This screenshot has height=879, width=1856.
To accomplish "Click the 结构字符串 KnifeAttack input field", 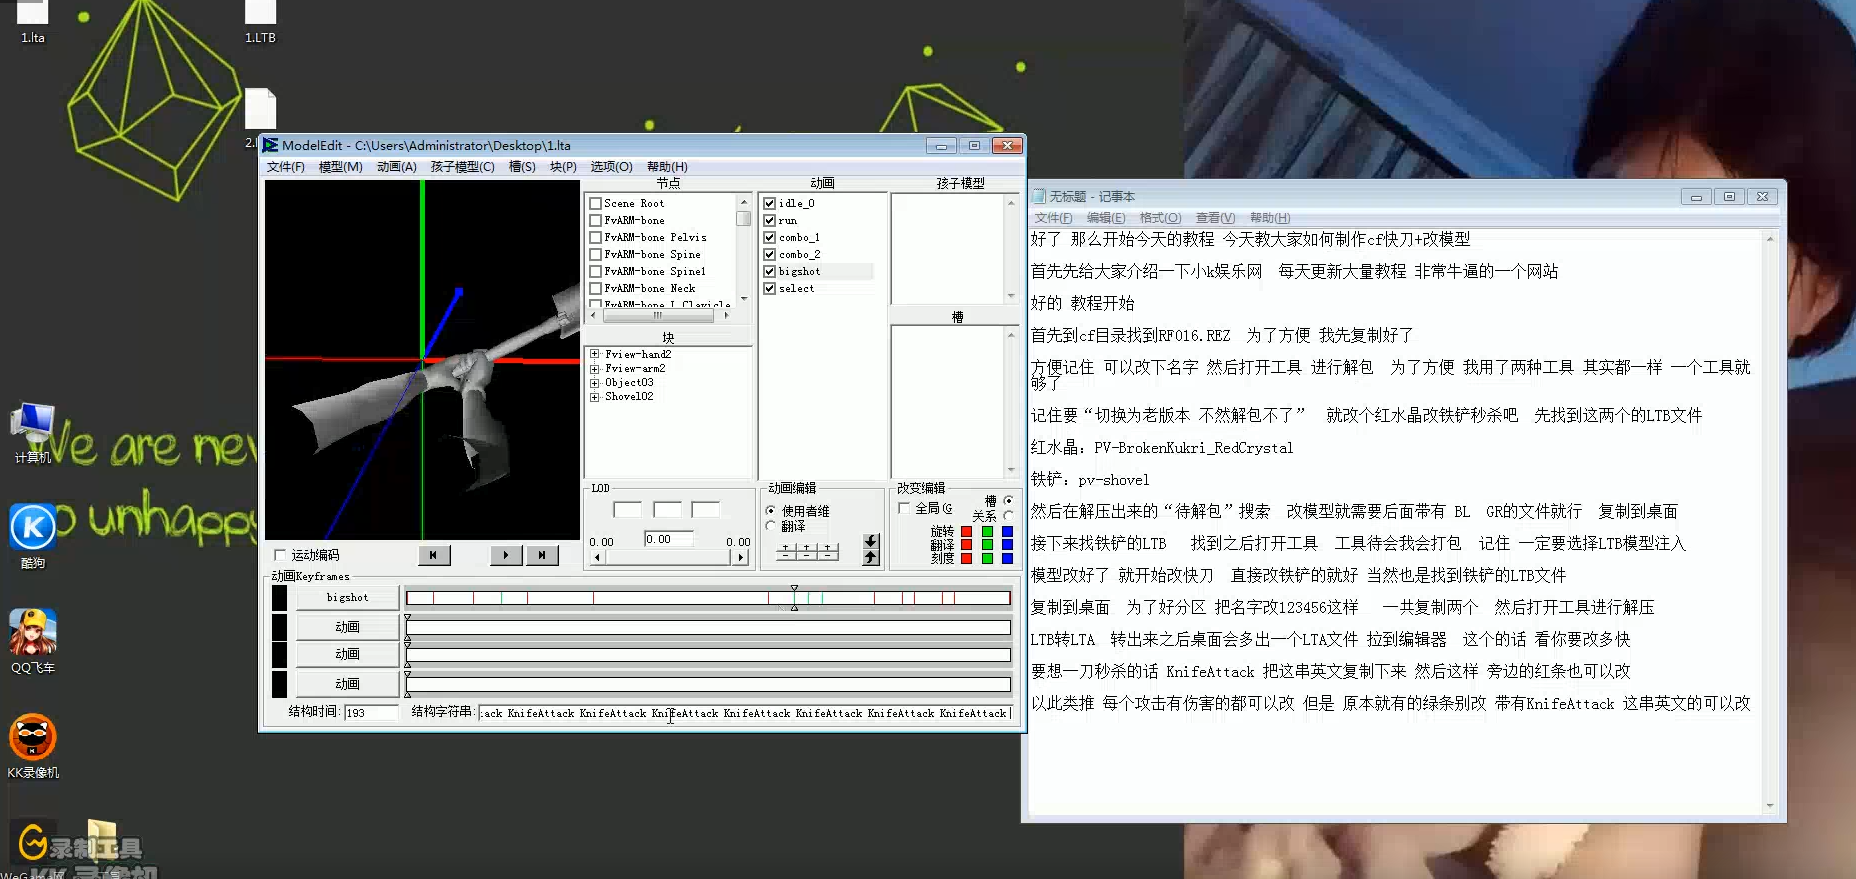I will coord(745,713).
